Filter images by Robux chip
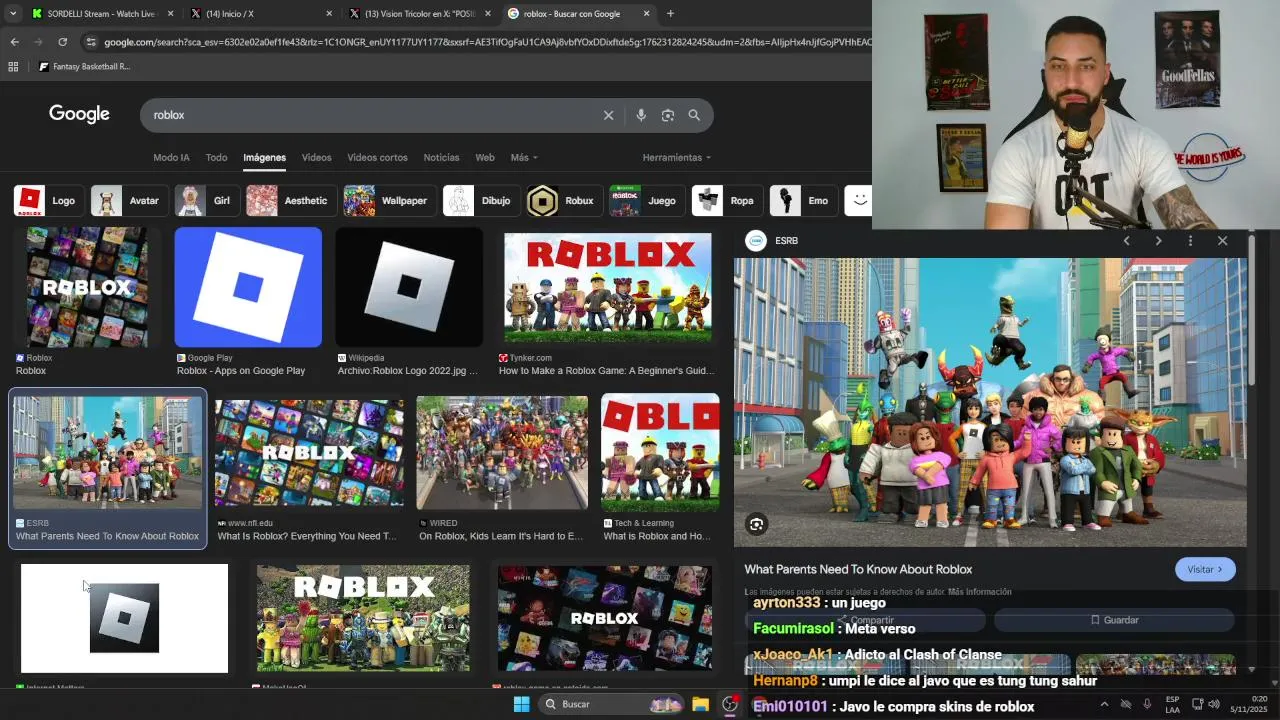This screenshot has height=720, width=1280. pyautogui.click(x=563, y=201)
